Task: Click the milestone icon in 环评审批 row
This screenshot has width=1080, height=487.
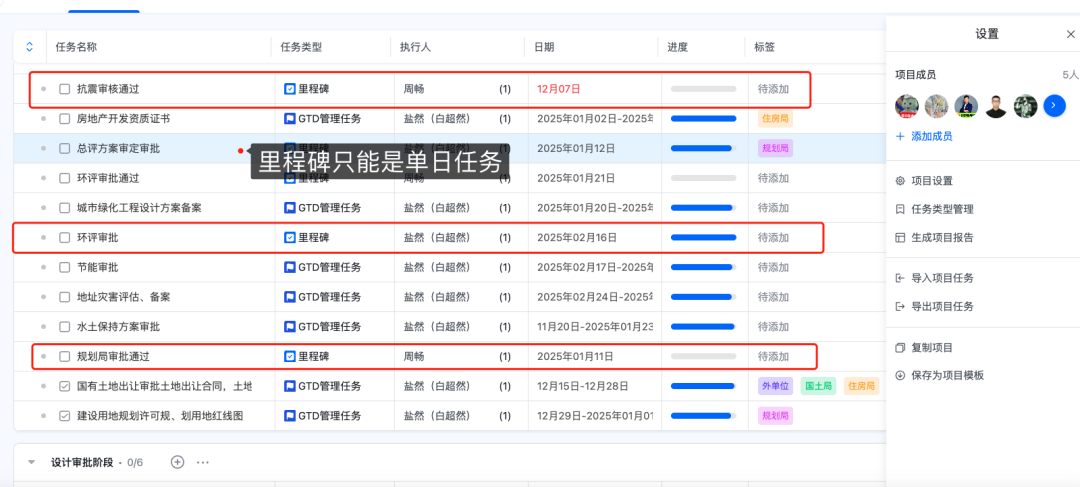Action: [290, 238]
